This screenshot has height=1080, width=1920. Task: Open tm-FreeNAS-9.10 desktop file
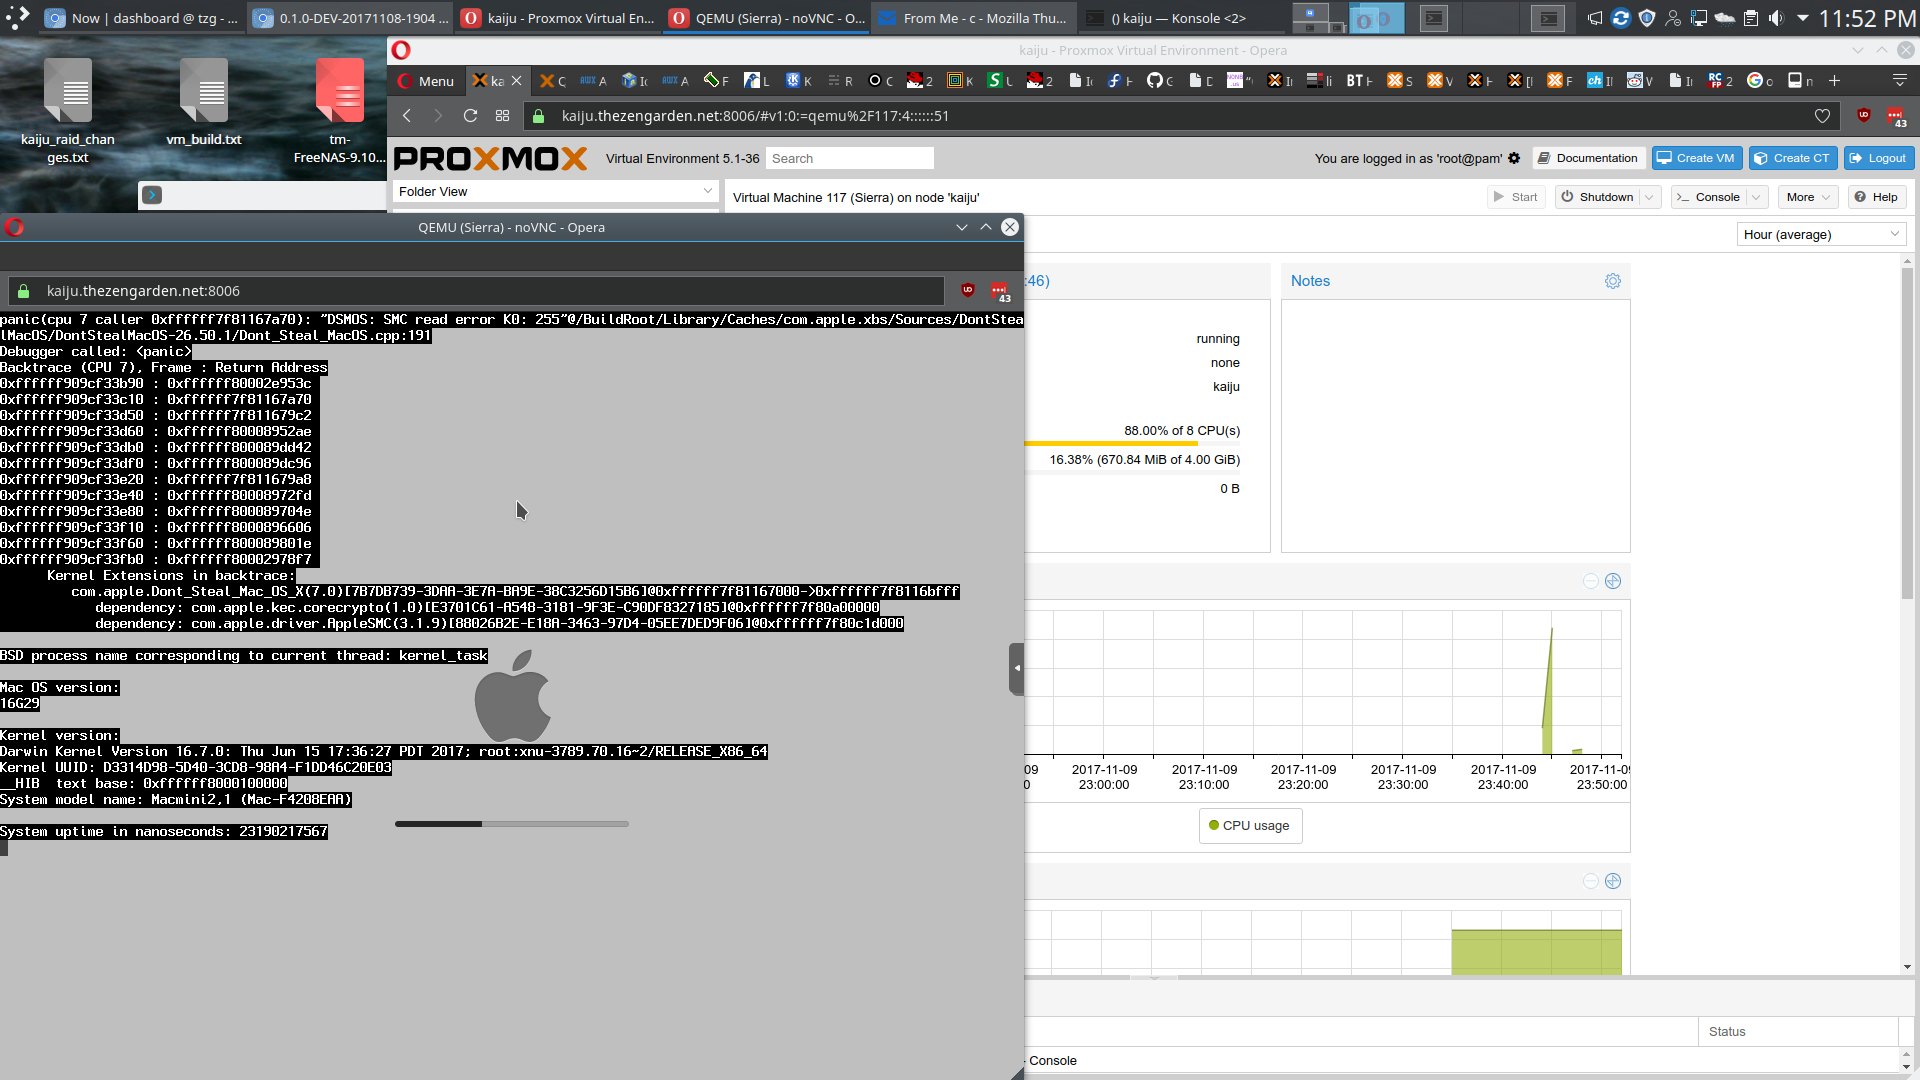[x=340, y=110]
